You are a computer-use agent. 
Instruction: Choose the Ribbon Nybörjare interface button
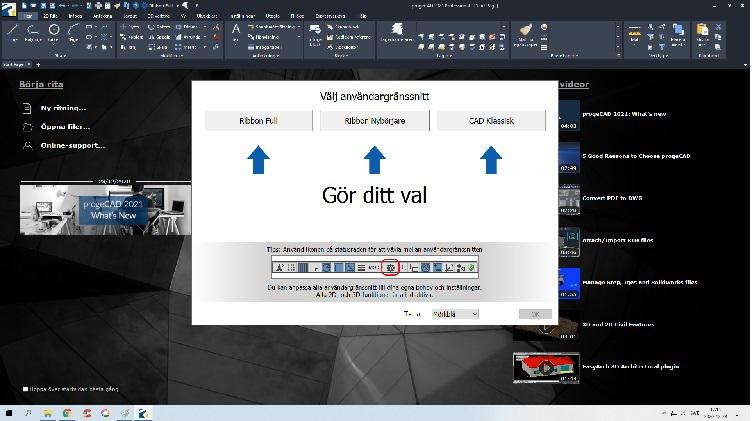(x=375, y=121)
